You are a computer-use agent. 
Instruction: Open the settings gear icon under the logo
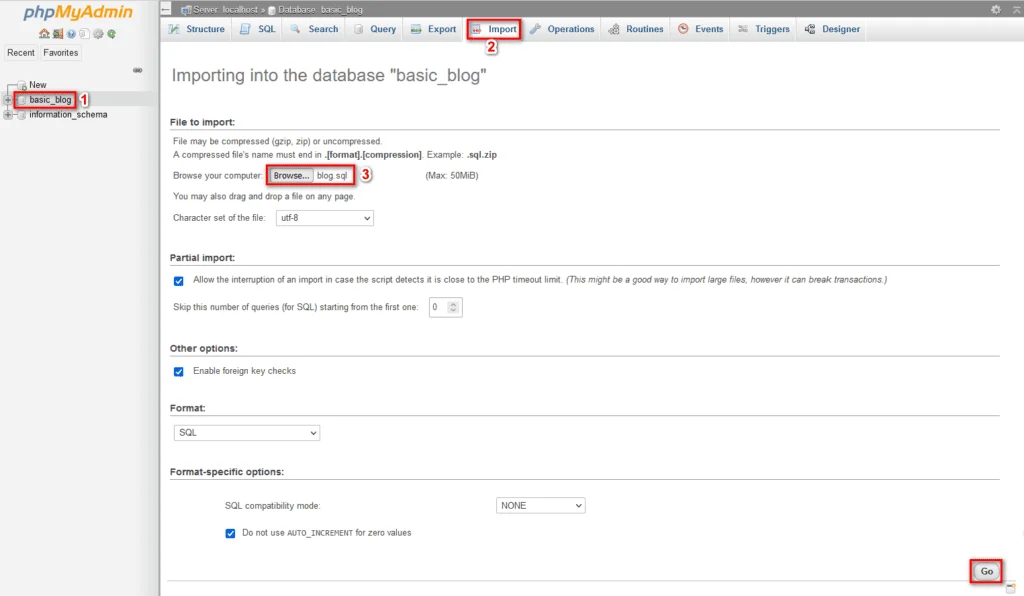click(96, 34)
